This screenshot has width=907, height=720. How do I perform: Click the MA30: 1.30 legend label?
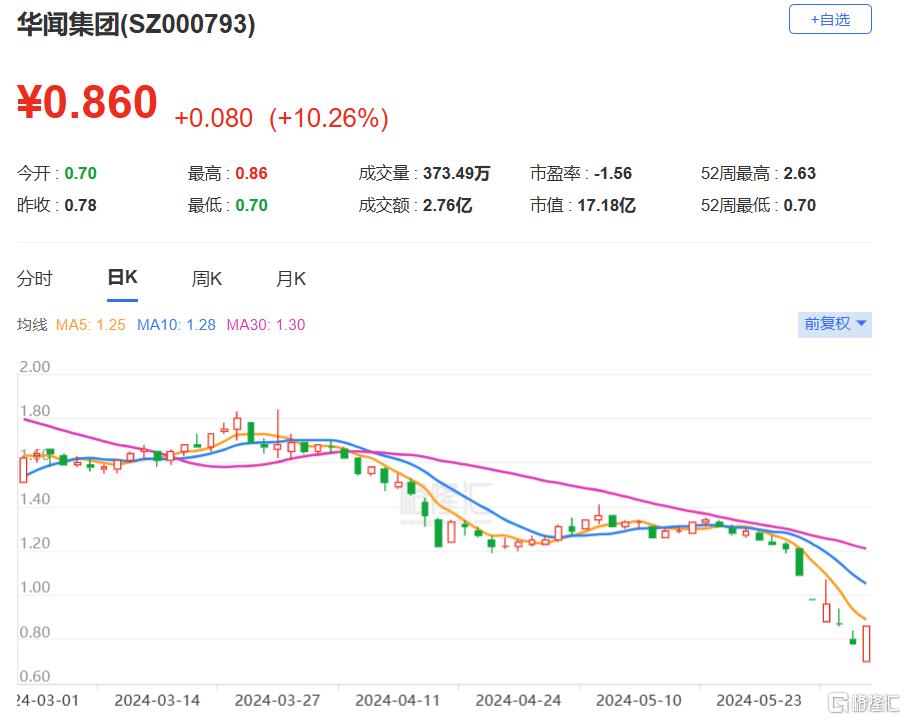(x=266, y=325)
